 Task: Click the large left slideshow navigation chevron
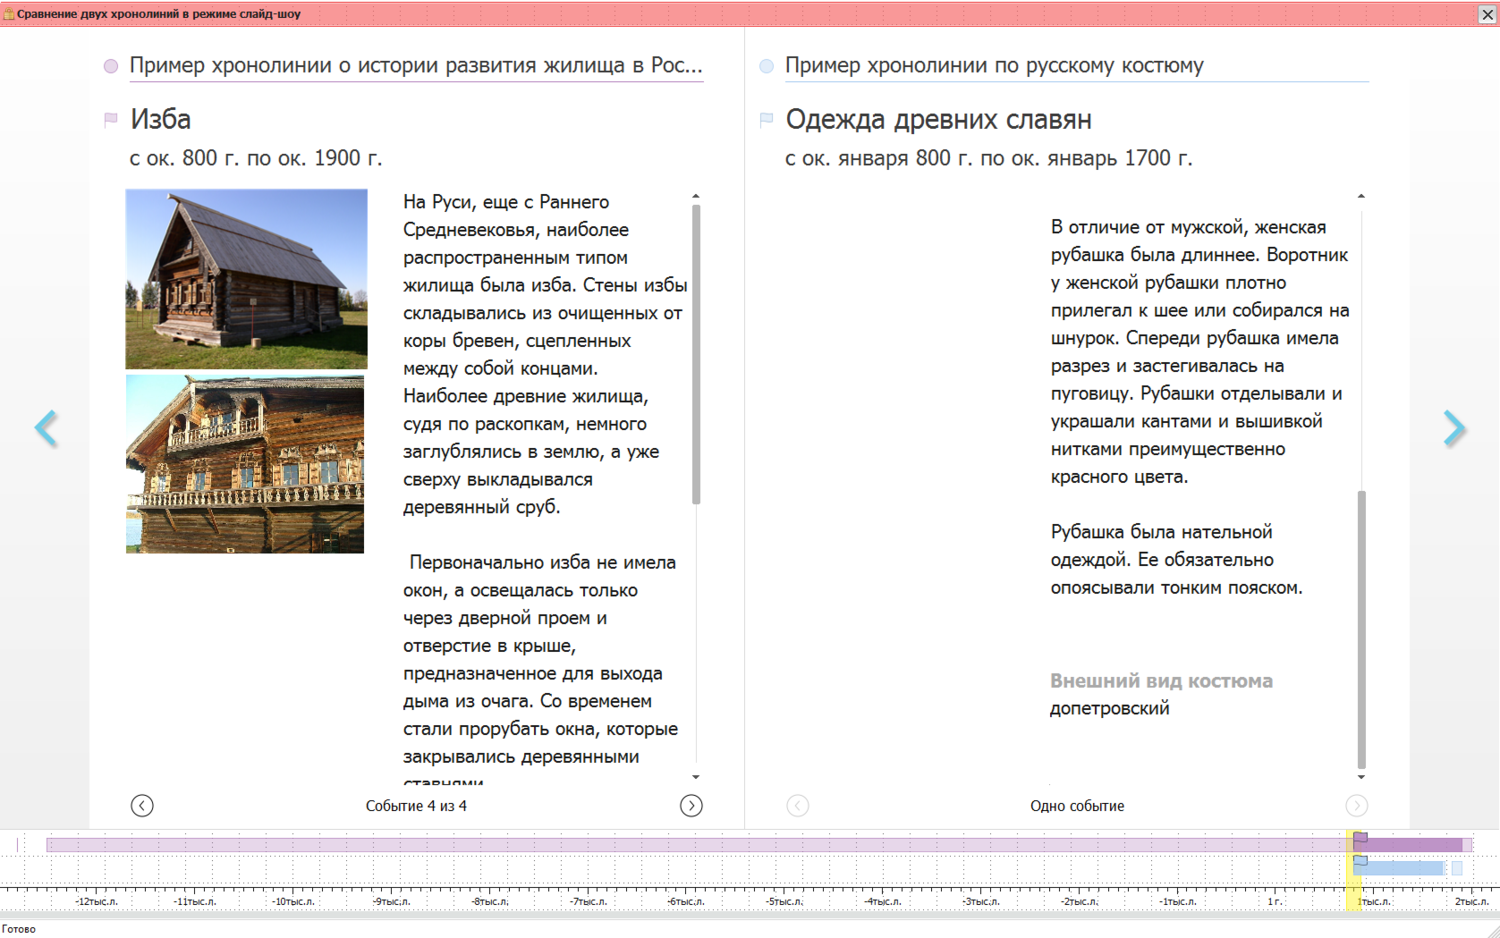[46, 428]
